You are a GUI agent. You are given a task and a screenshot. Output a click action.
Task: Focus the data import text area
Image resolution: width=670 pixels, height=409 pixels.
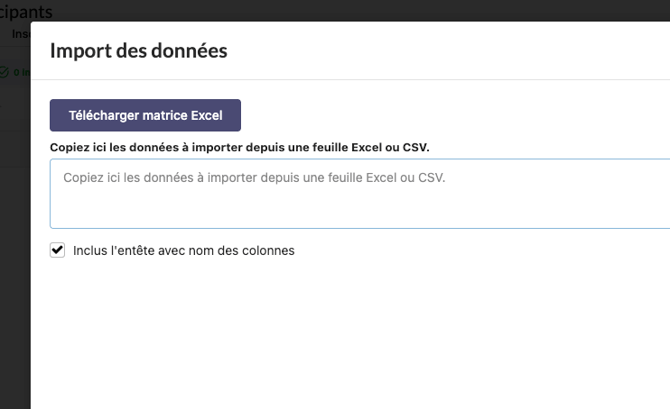click(x=360, y=193)
